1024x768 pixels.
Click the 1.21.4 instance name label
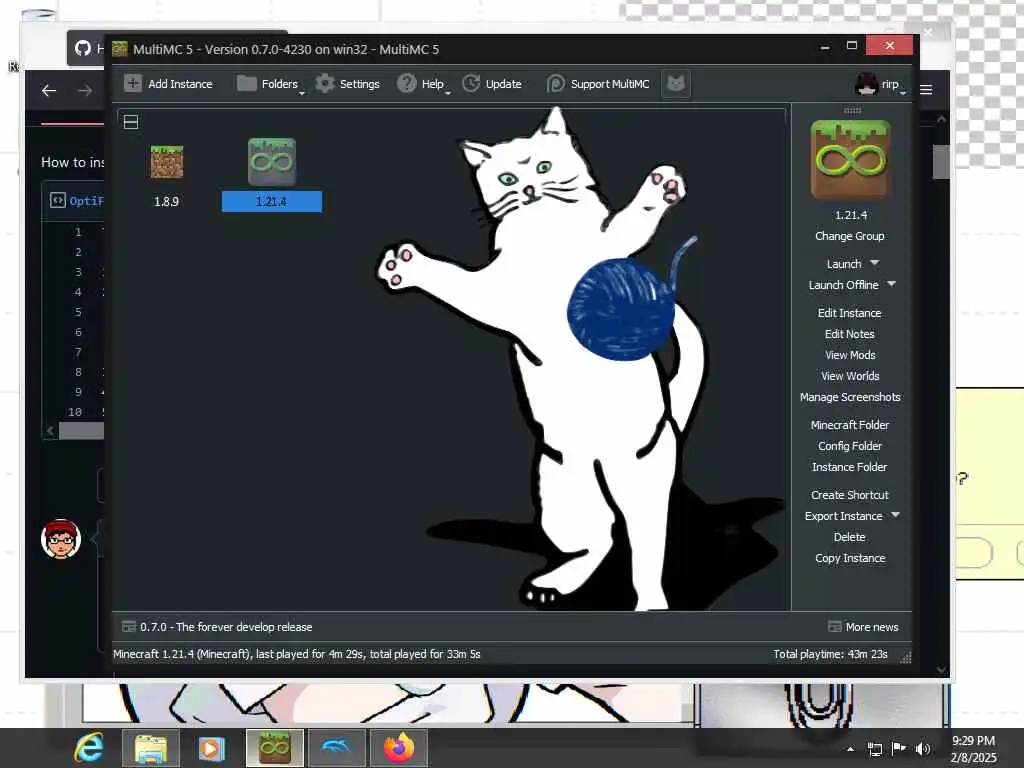coord(271,202)
